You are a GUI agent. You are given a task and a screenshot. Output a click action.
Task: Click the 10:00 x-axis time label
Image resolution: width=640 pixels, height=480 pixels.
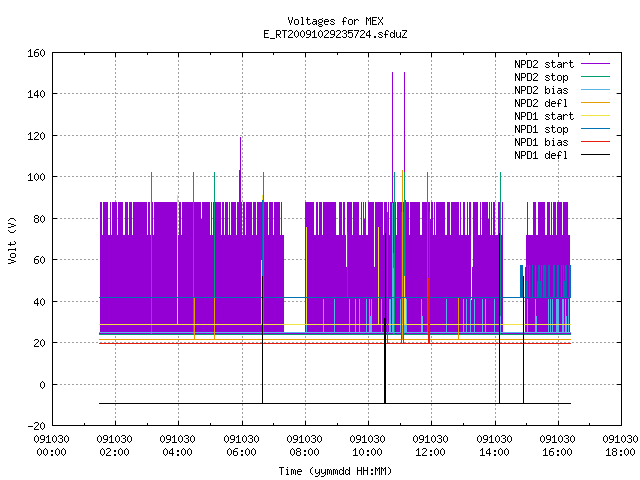367,452
